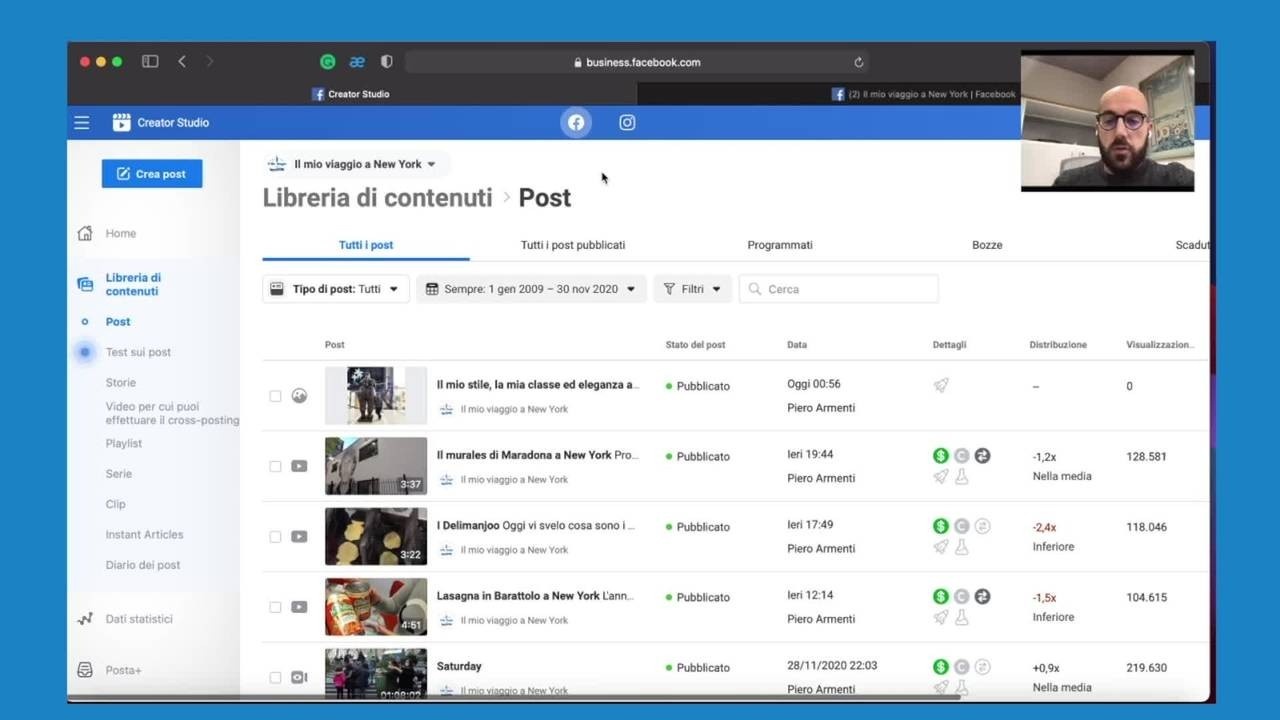
Task: Click the privacy shield icon in Safari
Action: (387, 62)
